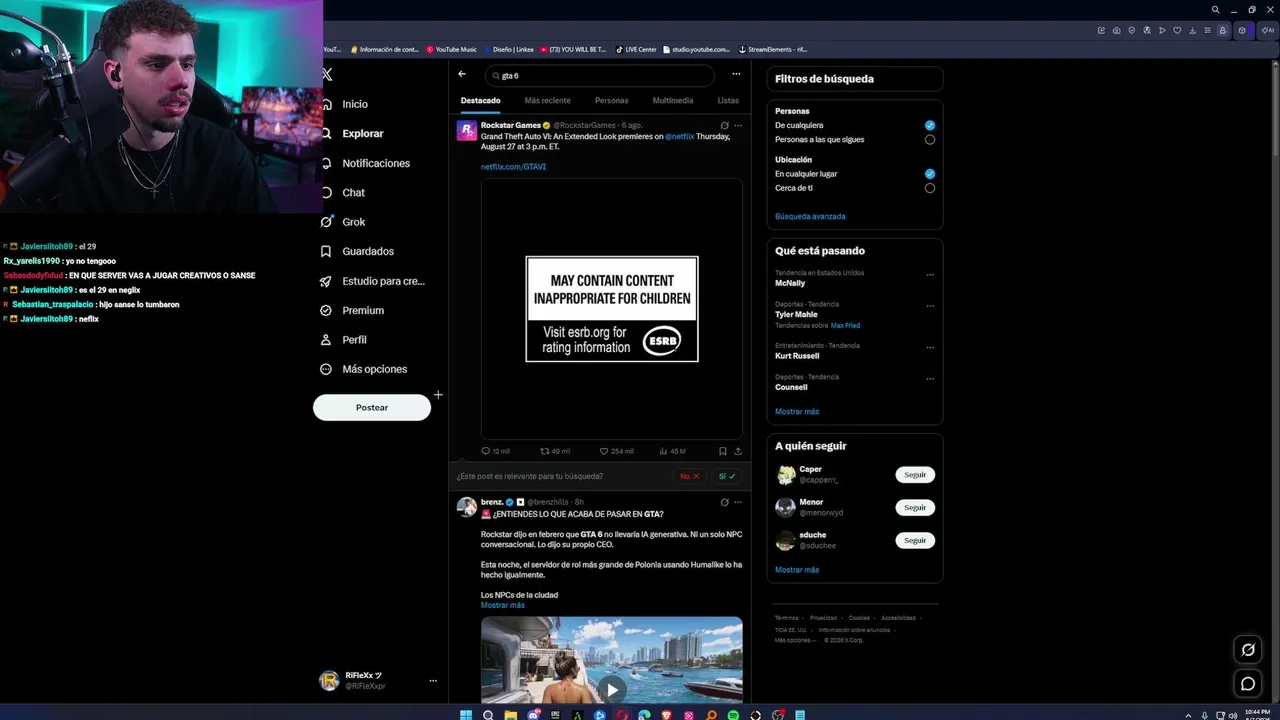Like the Rockstar Games post
The height and width of the screenshot is (720, 1280).
(x=616, y=451)
